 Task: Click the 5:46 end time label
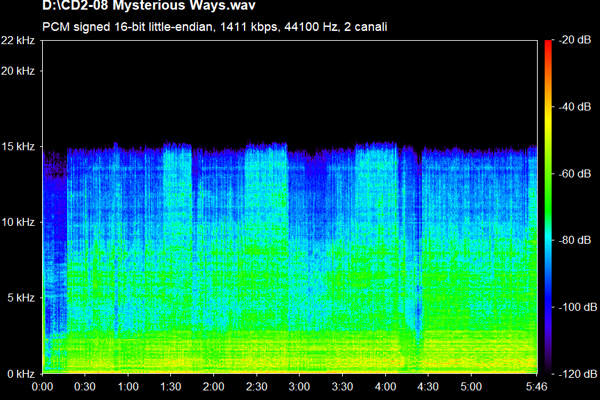536,387
